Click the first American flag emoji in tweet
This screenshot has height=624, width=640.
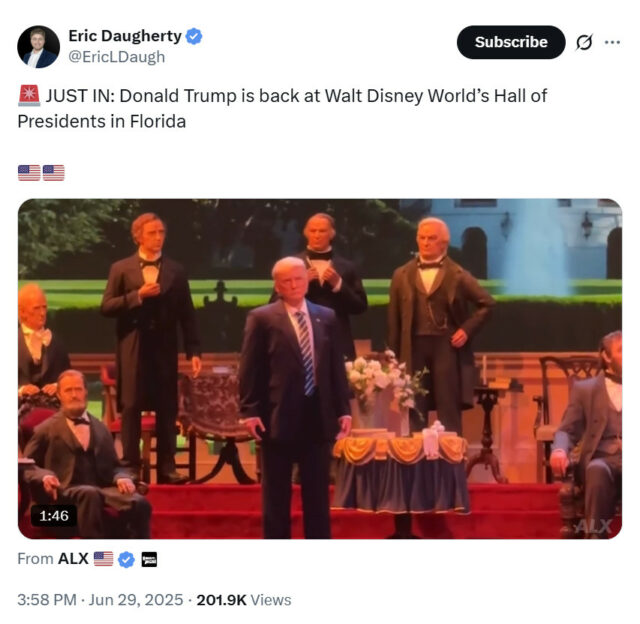click(29, 173)
